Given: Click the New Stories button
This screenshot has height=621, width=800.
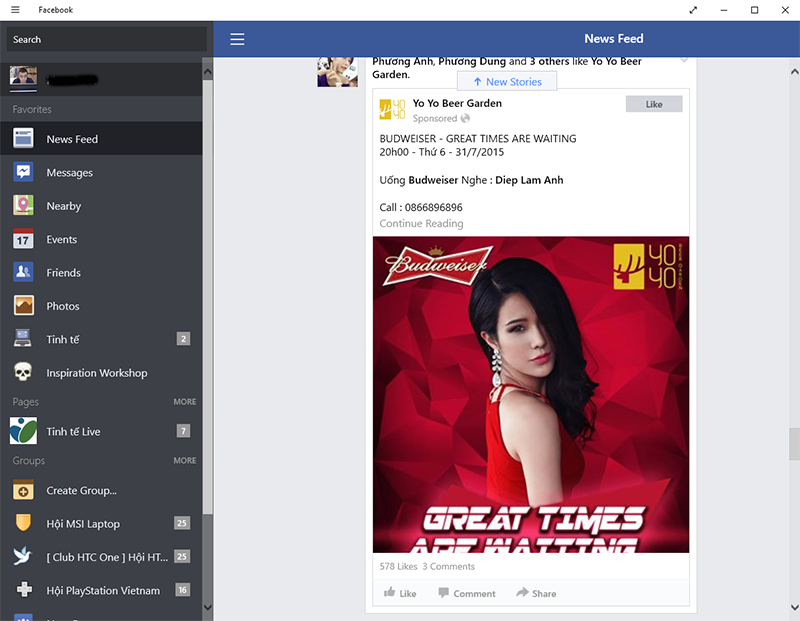Looking at the screenshot, I should click(x=507, y=81).
